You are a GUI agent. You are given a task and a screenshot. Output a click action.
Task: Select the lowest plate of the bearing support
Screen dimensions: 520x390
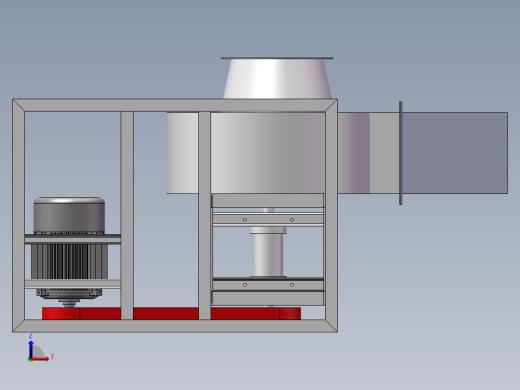click(x=268, y=298)
